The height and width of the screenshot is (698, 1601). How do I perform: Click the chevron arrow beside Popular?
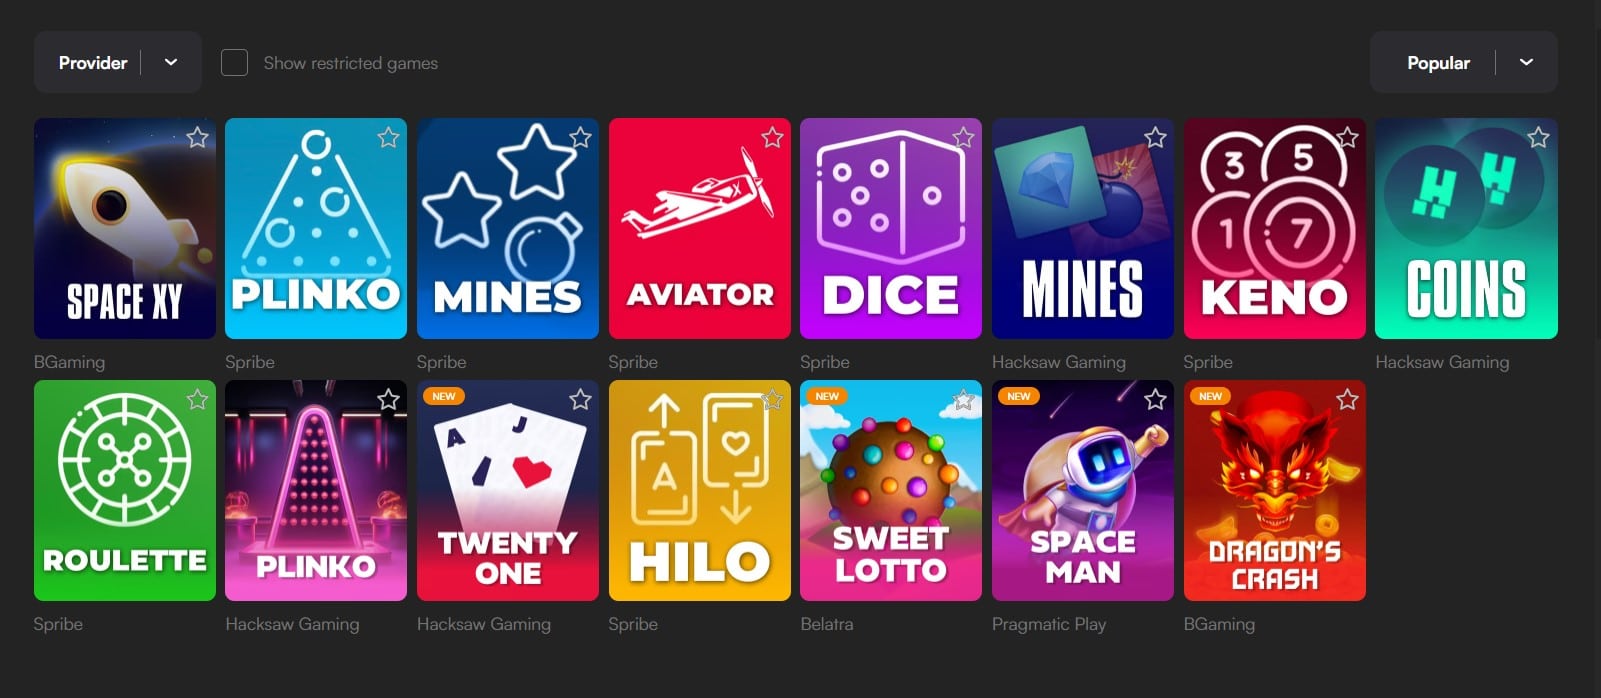1526,62
